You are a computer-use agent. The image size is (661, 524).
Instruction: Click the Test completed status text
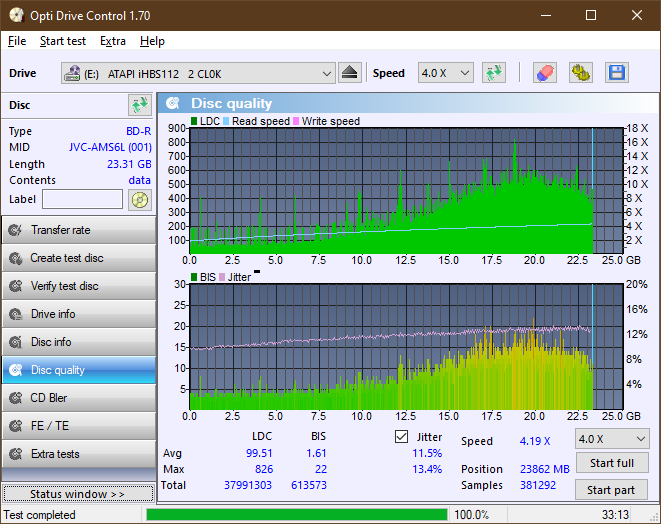(x=40, y=515)
